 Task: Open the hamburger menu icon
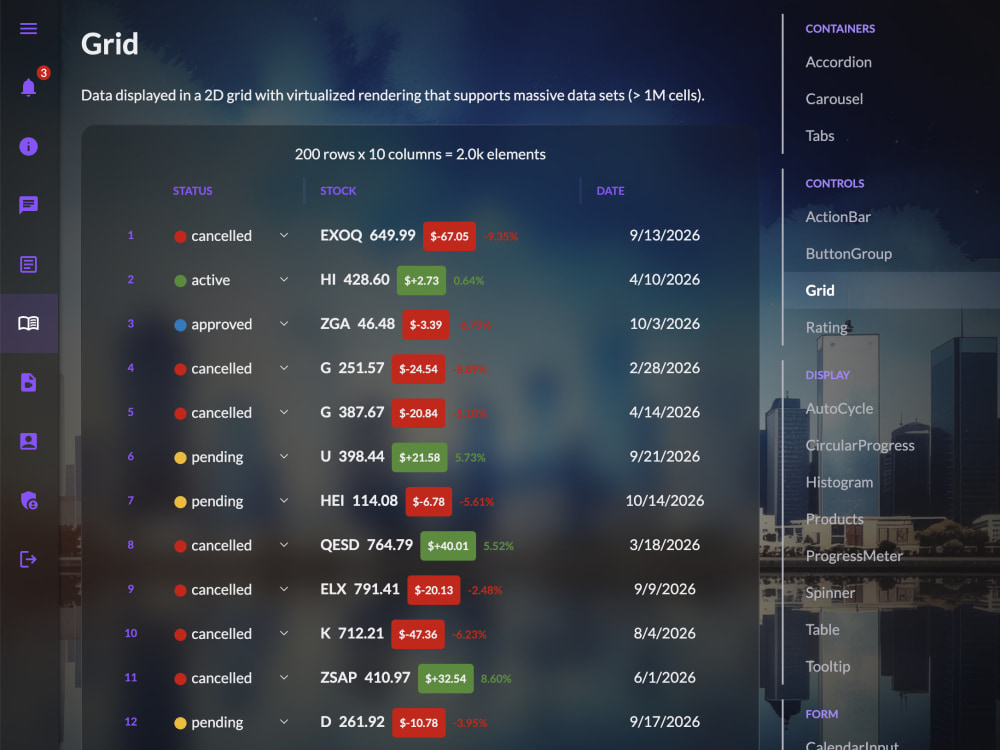pos(28,29)
